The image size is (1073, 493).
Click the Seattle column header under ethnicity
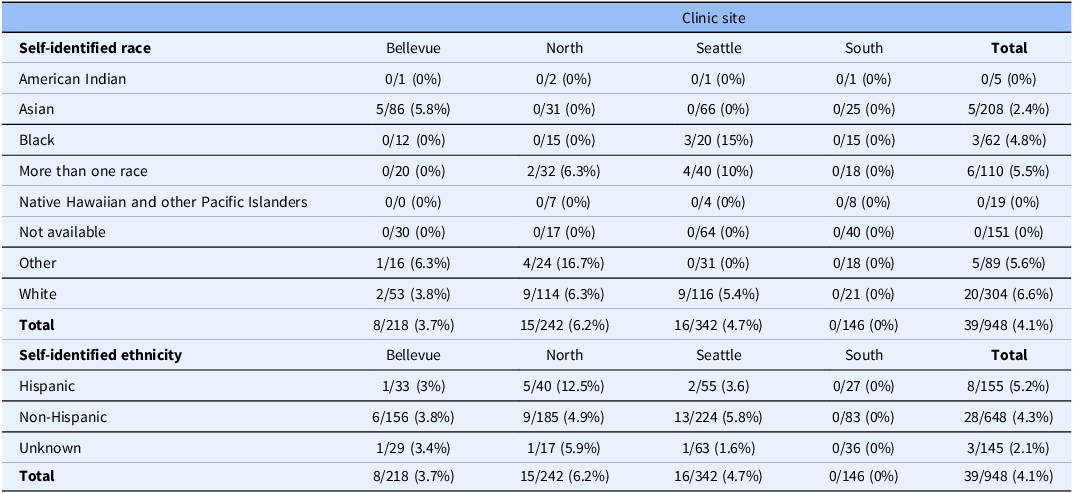(x=719, y=355)
